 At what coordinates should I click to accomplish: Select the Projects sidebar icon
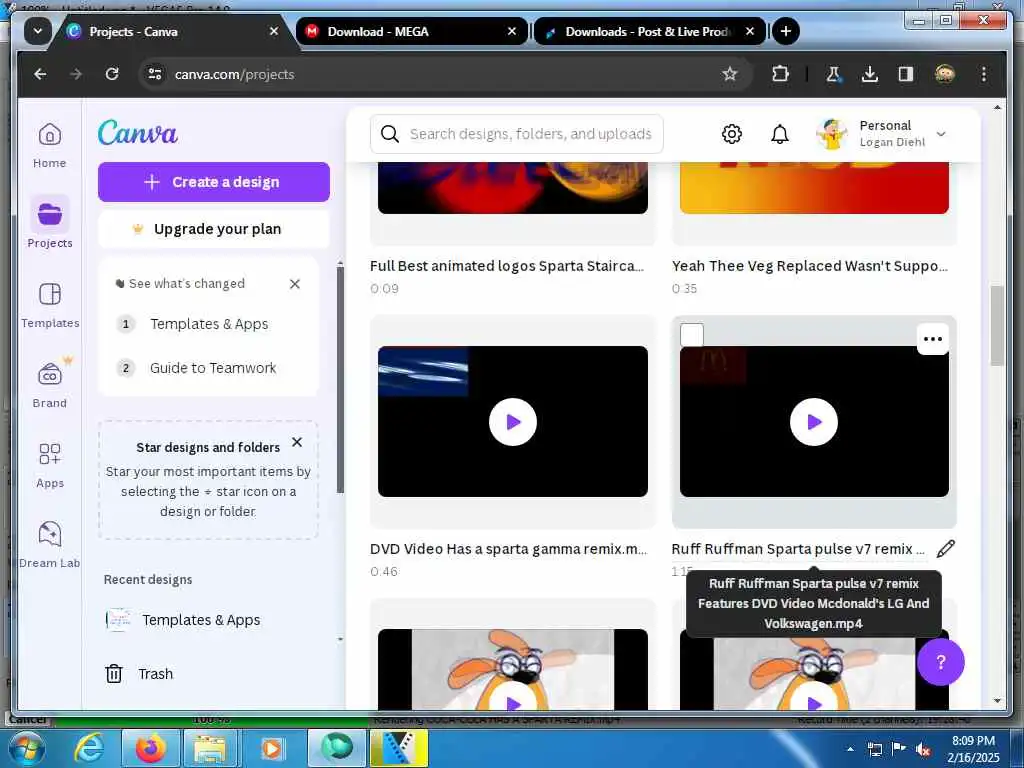50,214
